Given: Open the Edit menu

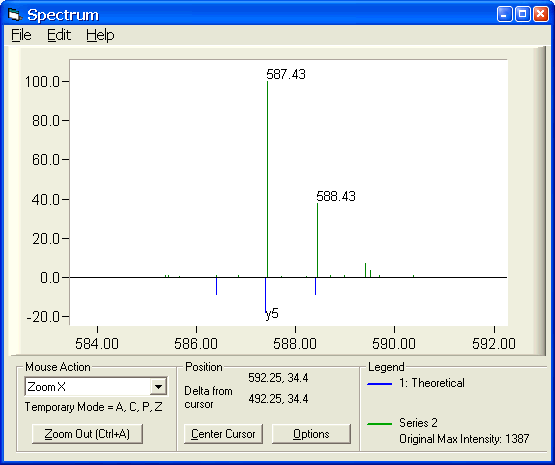Looking at the screenshot, I should pos(59,35).
